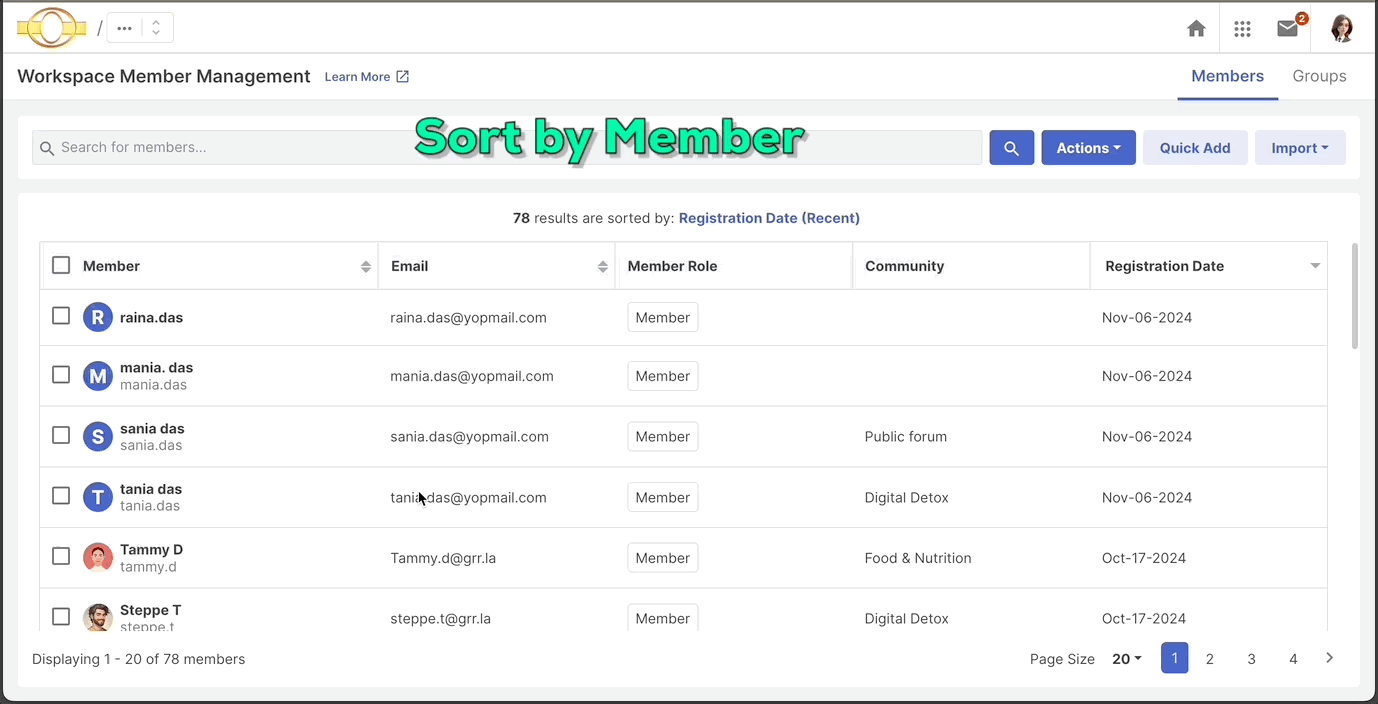Click the next page arrow
Screen dimensions: 1378x704
(1329, 658)
